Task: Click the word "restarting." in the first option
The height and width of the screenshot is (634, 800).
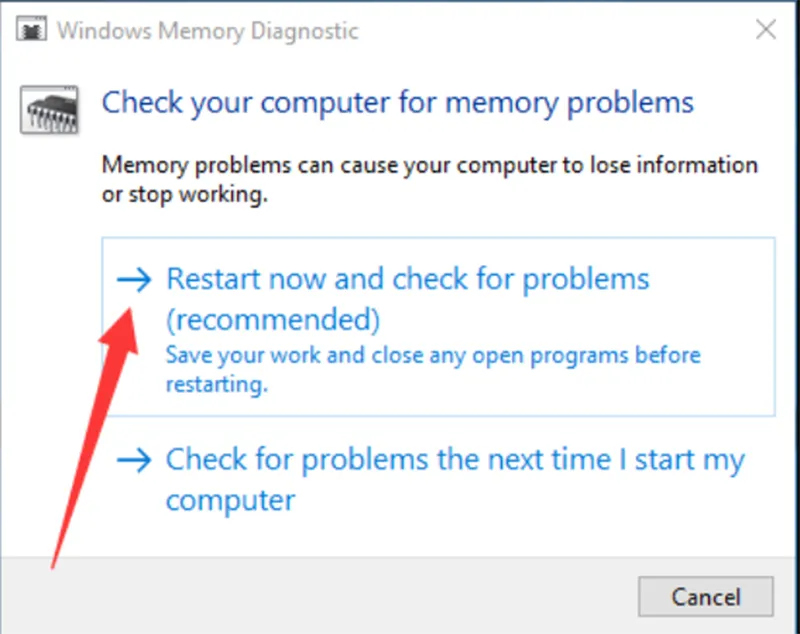Action: pos(216,385)
